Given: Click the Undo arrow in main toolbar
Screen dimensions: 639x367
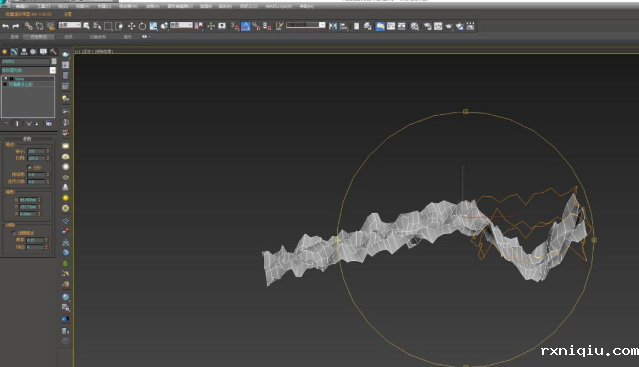Looking at the screenshot, I should pos(5,26).
